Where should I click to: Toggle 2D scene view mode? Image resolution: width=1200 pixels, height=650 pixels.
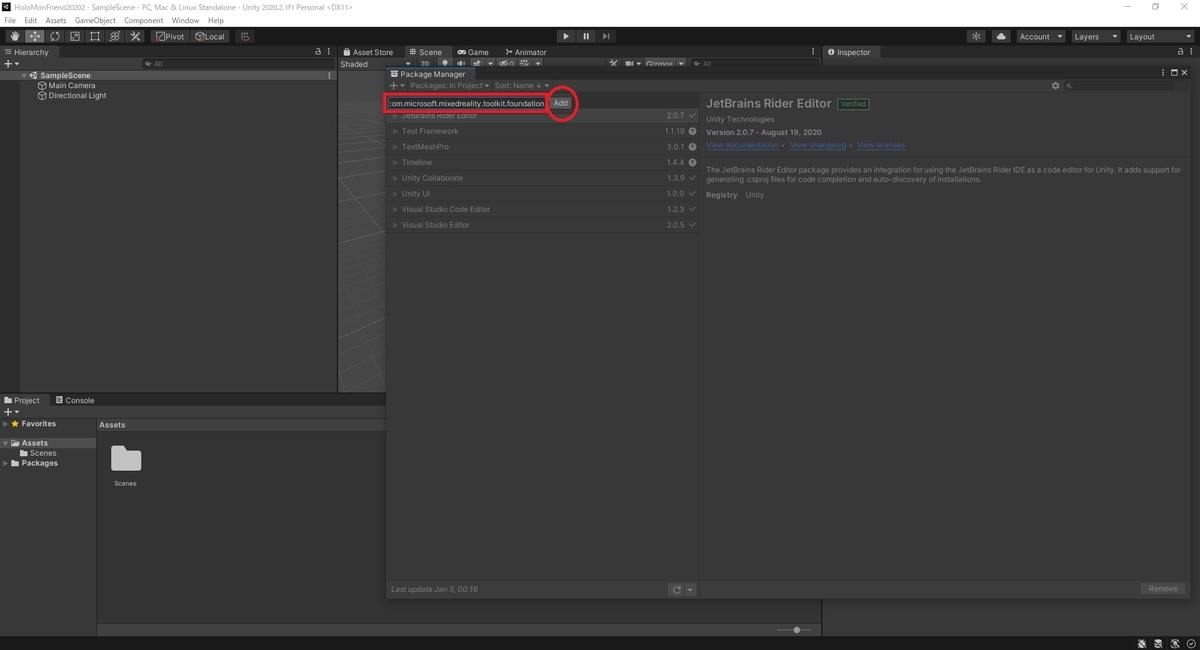tap(425, 64)
